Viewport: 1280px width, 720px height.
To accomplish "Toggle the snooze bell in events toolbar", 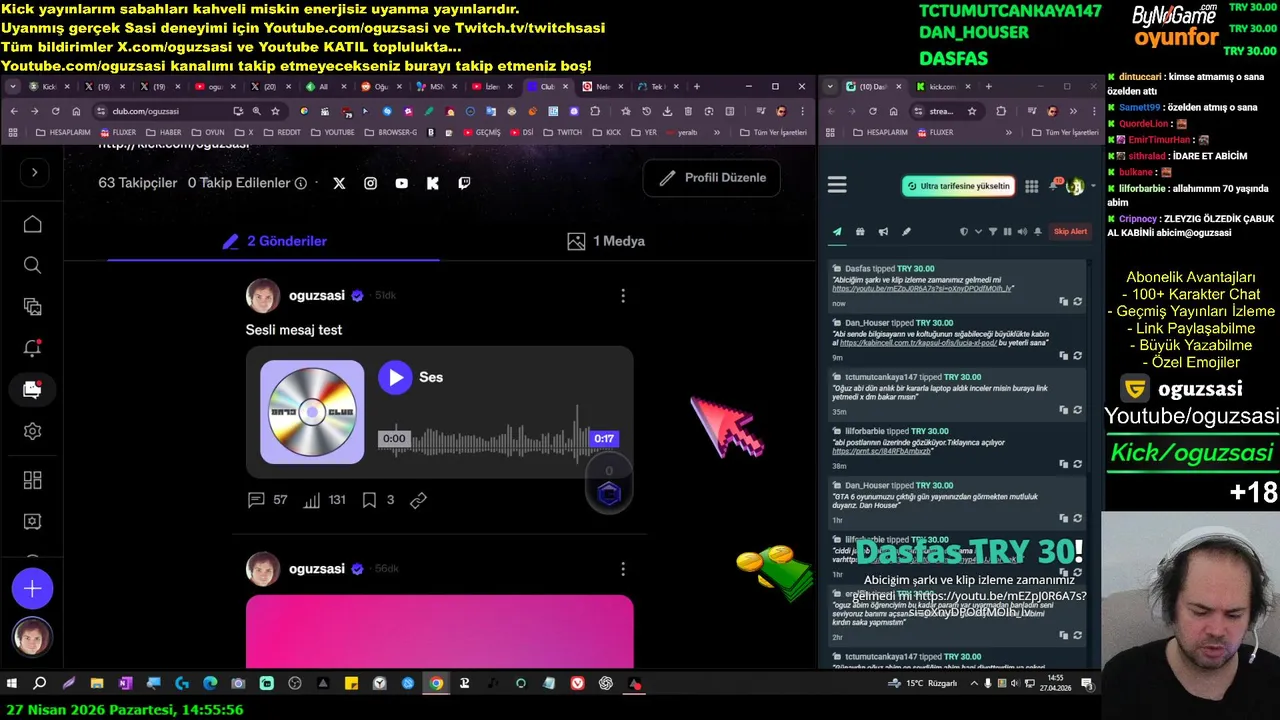I will coord(1037,232).
